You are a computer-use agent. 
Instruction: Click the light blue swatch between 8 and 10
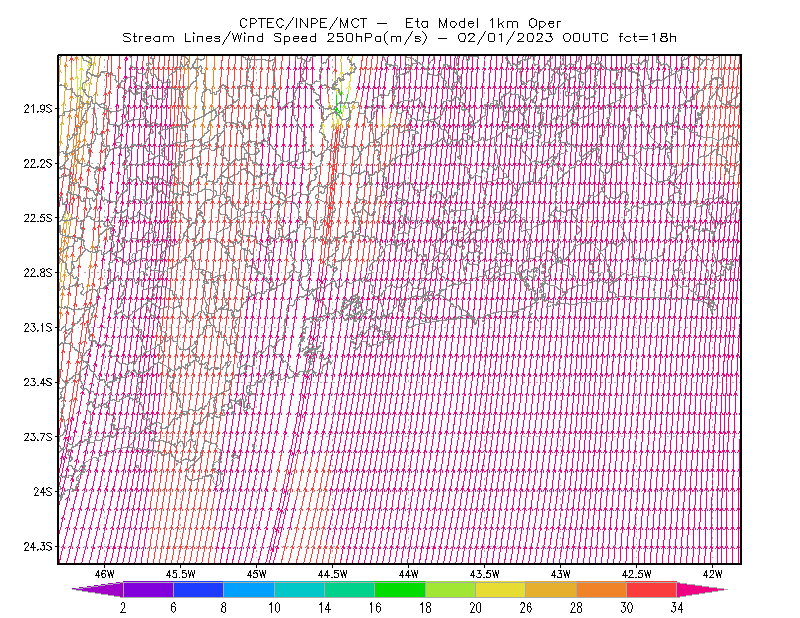pyautogui.click(x=249, y=589)
